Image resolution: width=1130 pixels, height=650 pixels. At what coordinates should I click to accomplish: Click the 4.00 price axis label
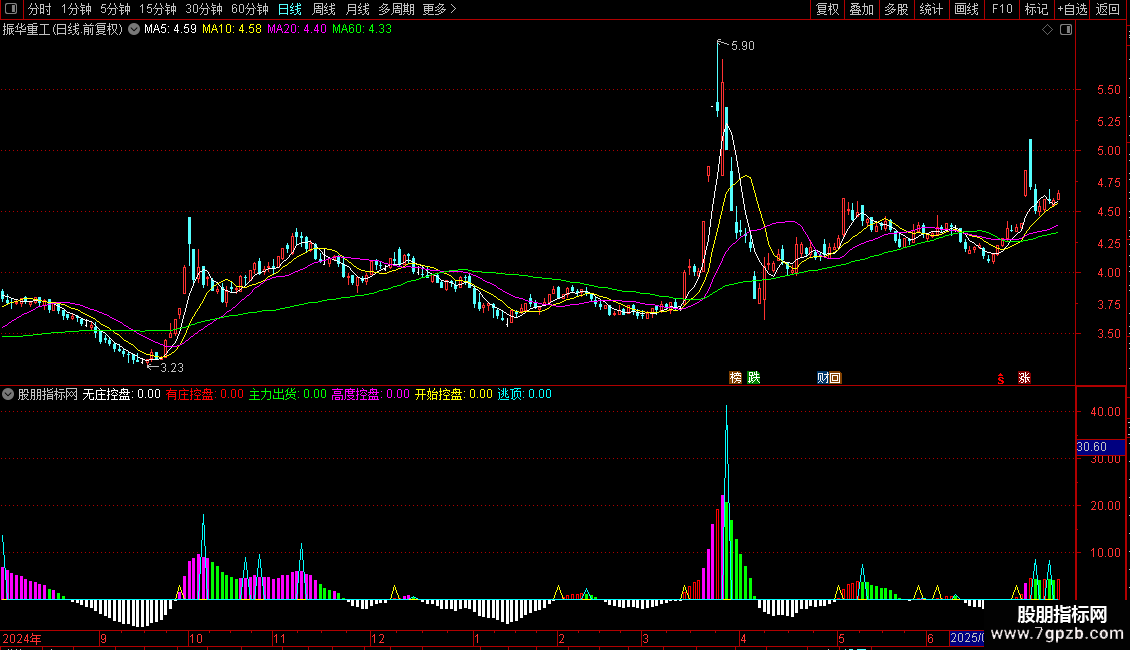click(x=1108, y=273)
